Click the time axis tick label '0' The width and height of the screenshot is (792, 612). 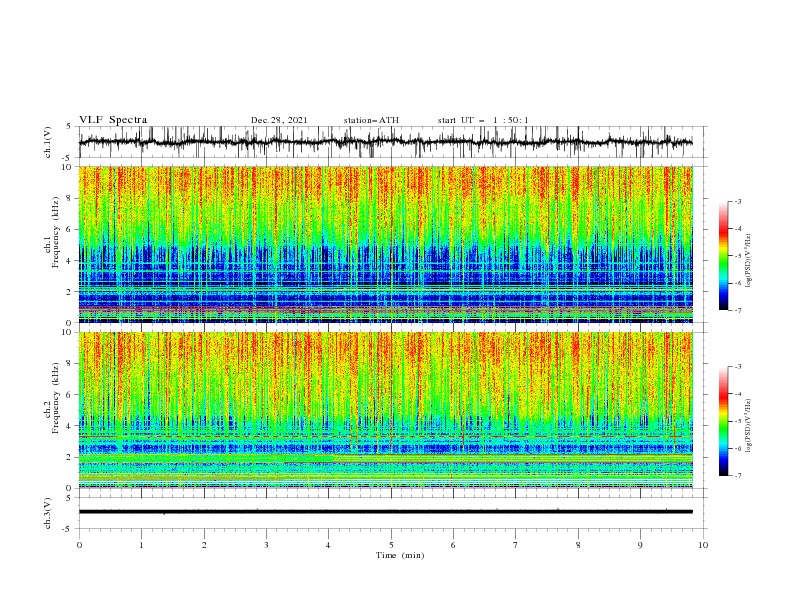(x=79, y=545)
